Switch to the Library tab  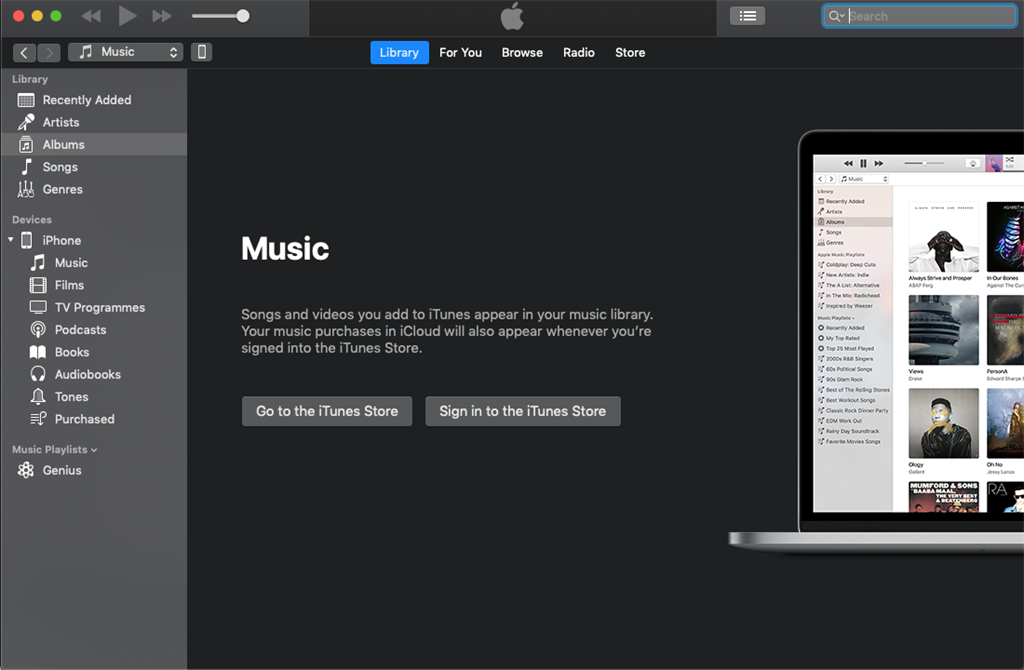[399, 52]
